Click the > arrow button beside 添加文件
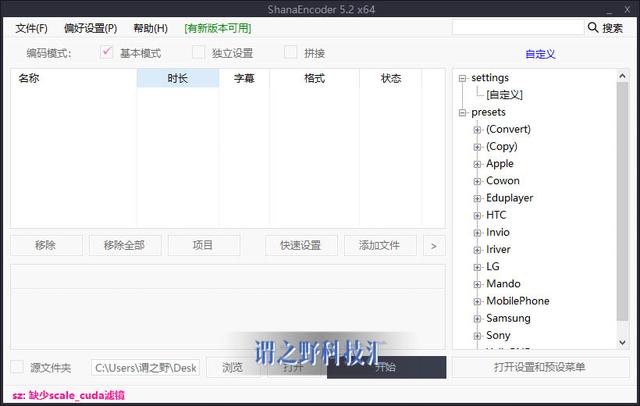640x406 pixels. click(x=433, y=245)
